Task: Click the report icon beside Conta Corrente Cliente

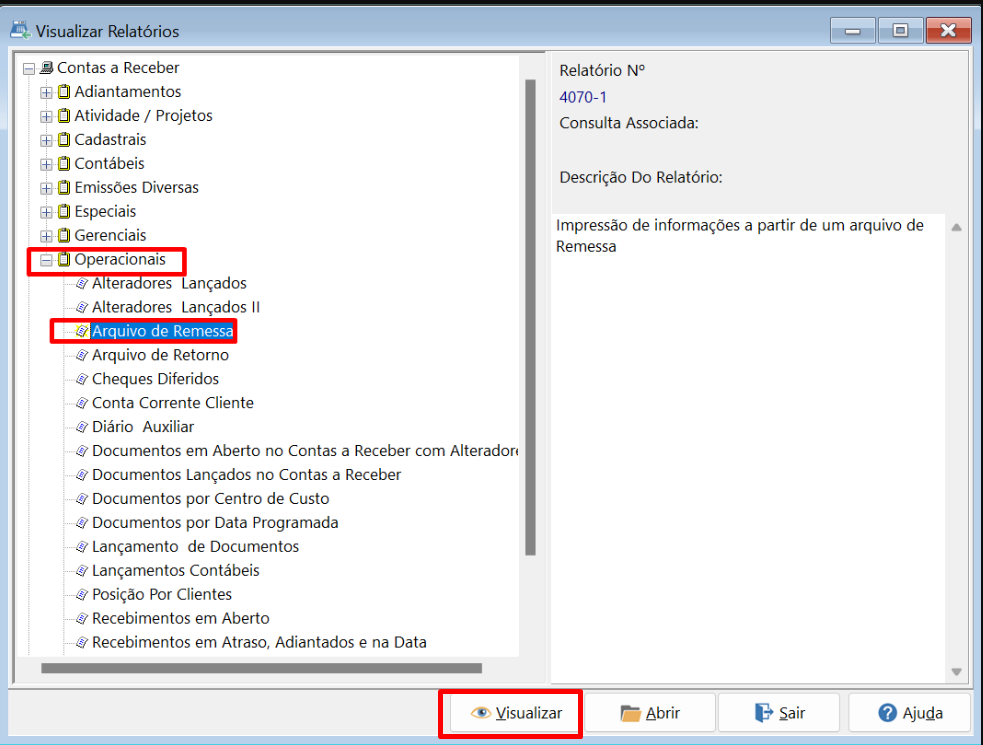Action: tap(81, 403)
